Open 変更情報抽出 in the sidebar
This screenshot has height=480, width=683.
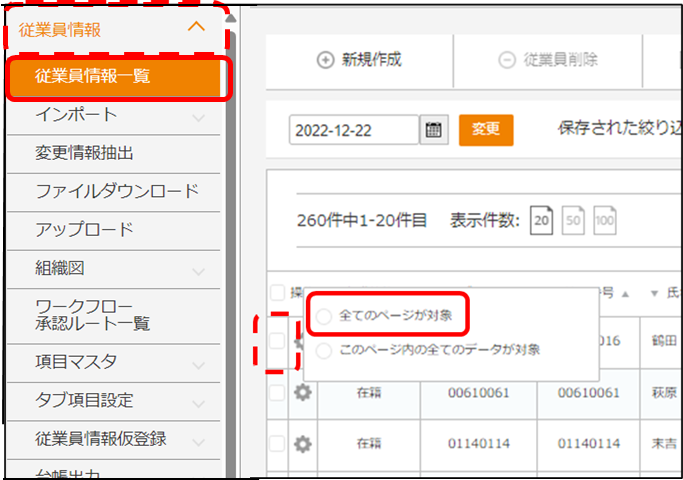84,153
